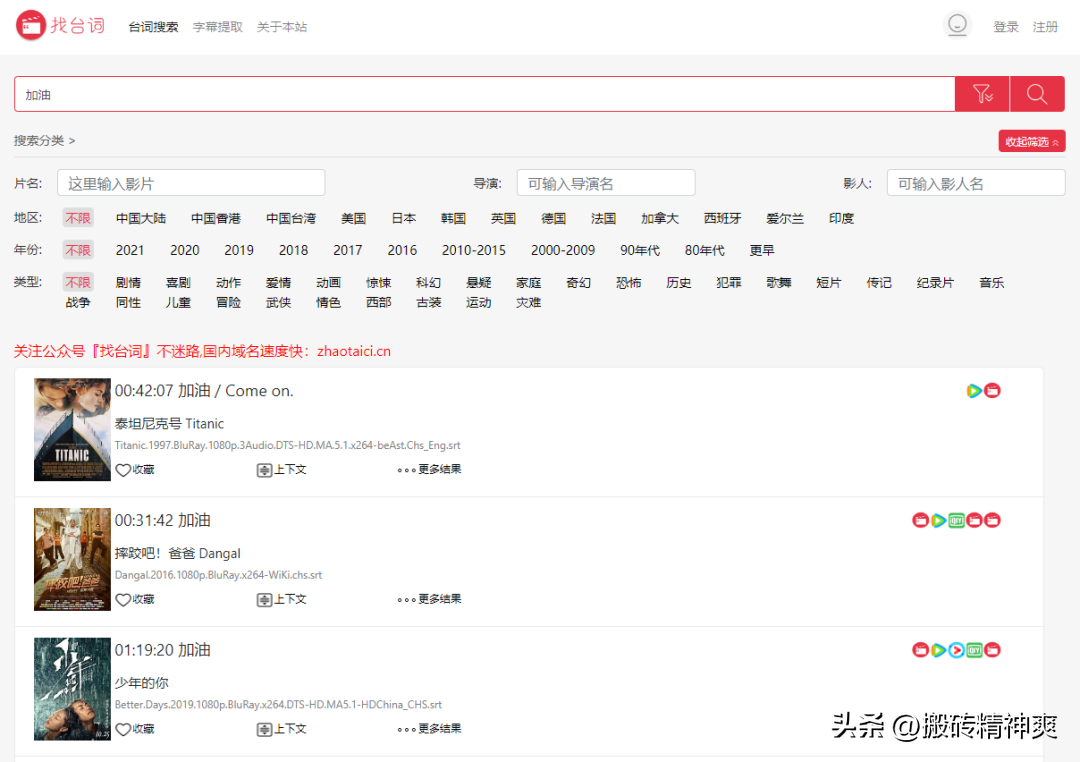Toggle the funnel filter icon button
The height and width of the screenshot is (762, 1080).
coord(982,94)
